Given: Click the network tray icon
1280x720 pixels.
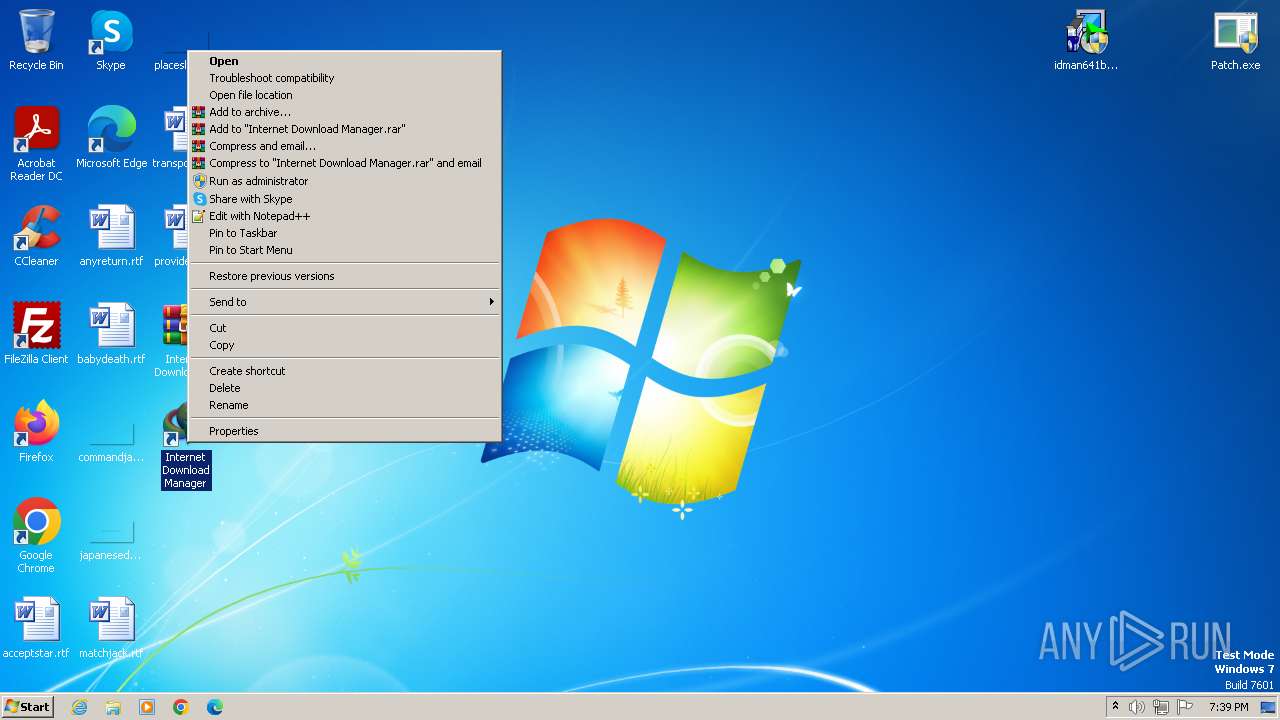Looking at the screenshot, I should coord(1161,707).
